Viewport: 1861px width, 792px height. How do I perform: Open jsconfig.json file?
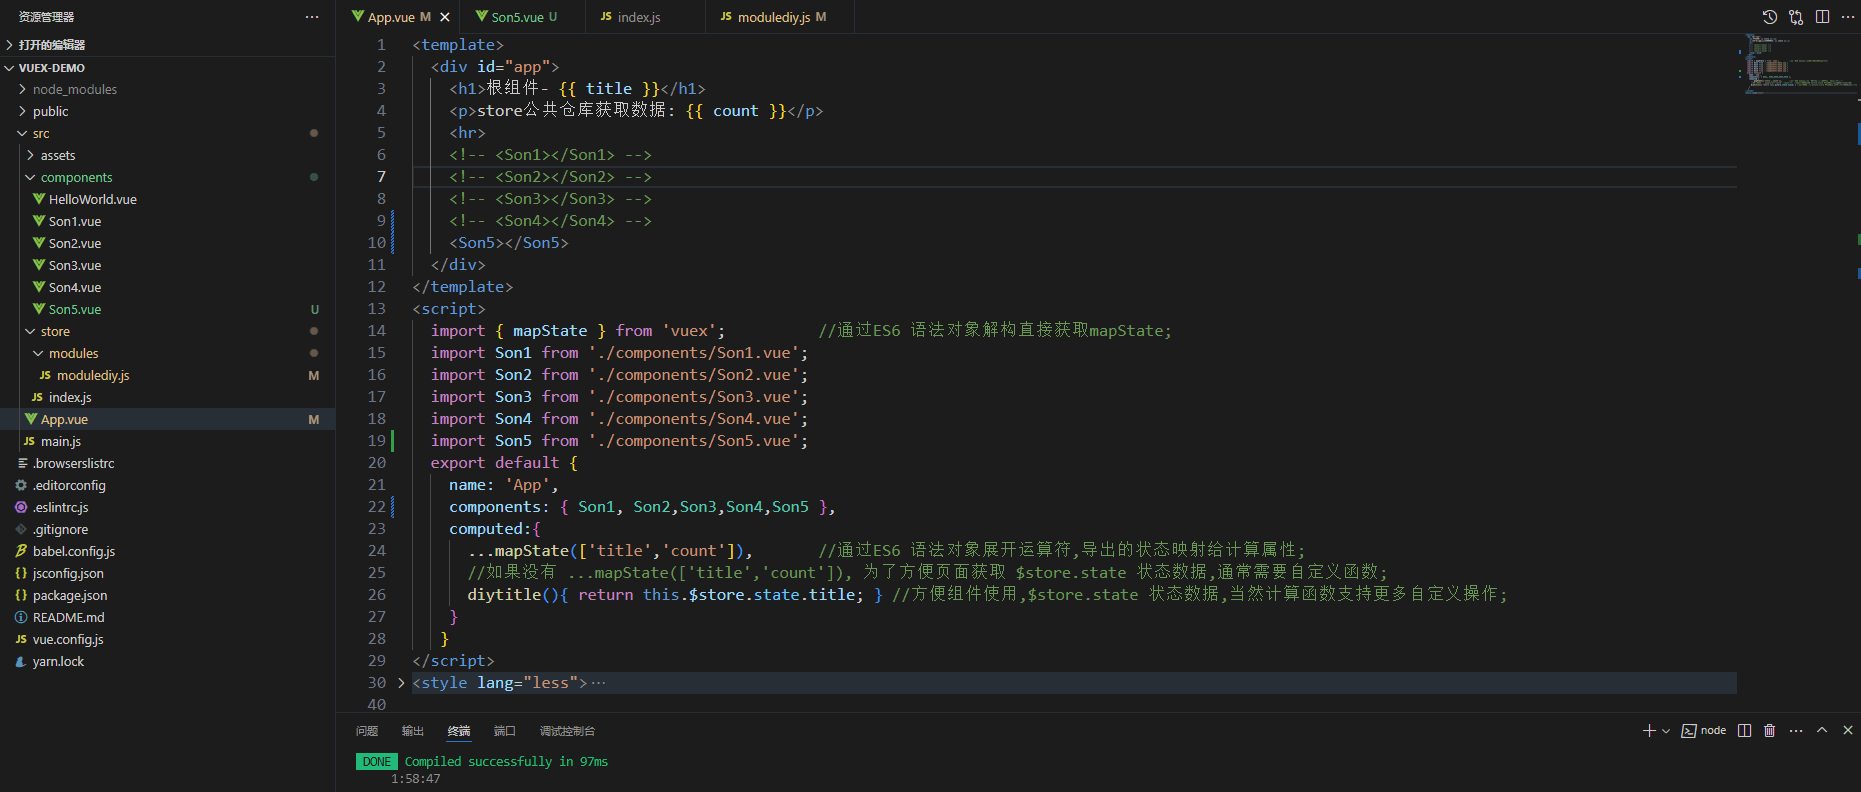(167, 573)
